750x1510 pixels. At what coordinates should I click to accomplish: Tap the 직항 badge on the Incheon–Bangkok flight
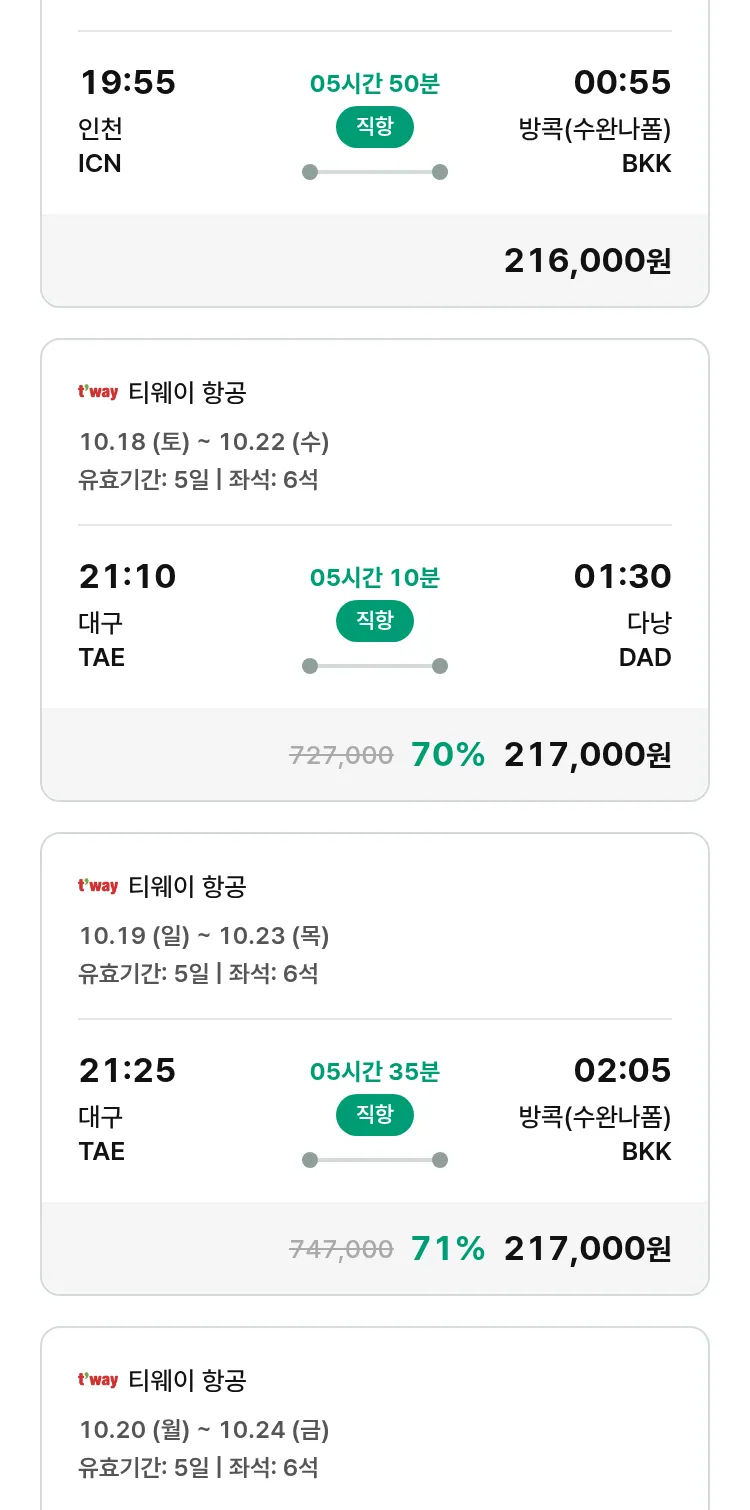(x=375, y=127)
